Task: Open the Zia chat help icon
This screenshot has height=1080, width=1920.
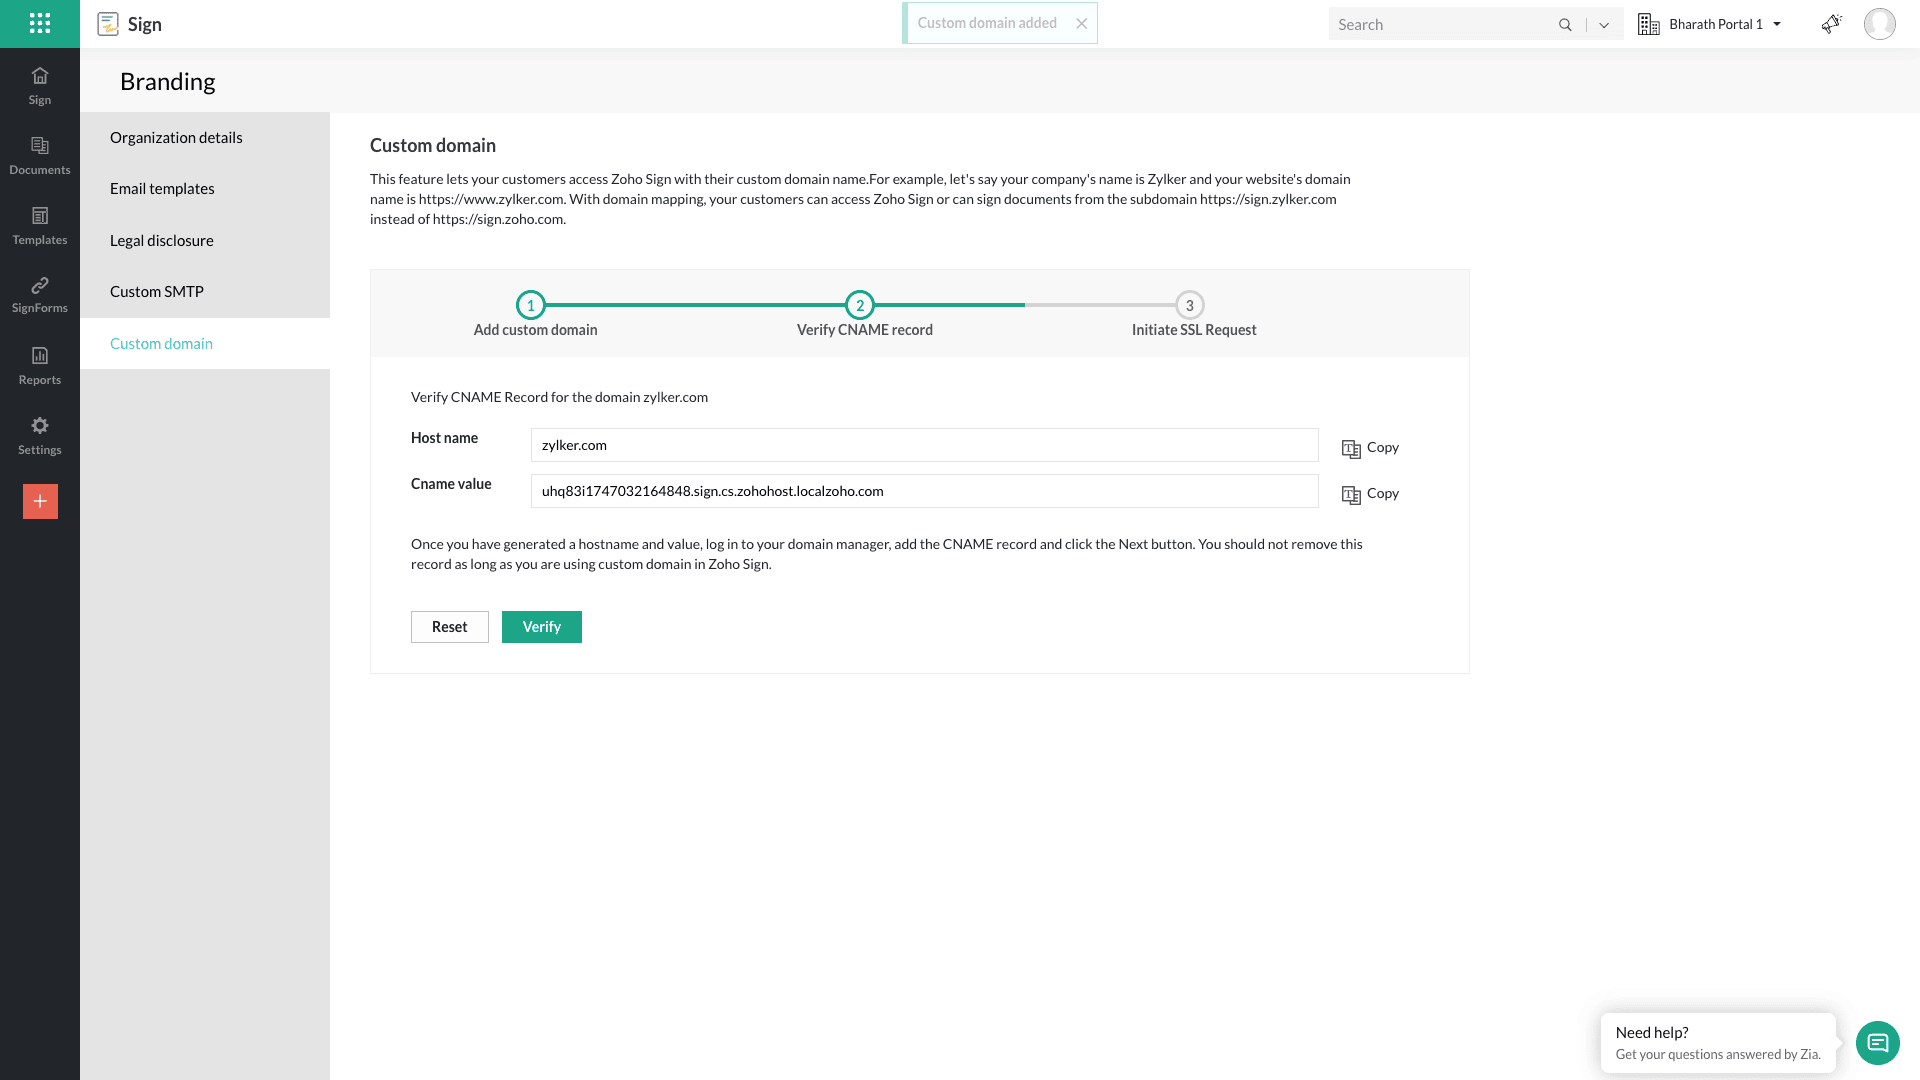Action: point(1877,1043)
